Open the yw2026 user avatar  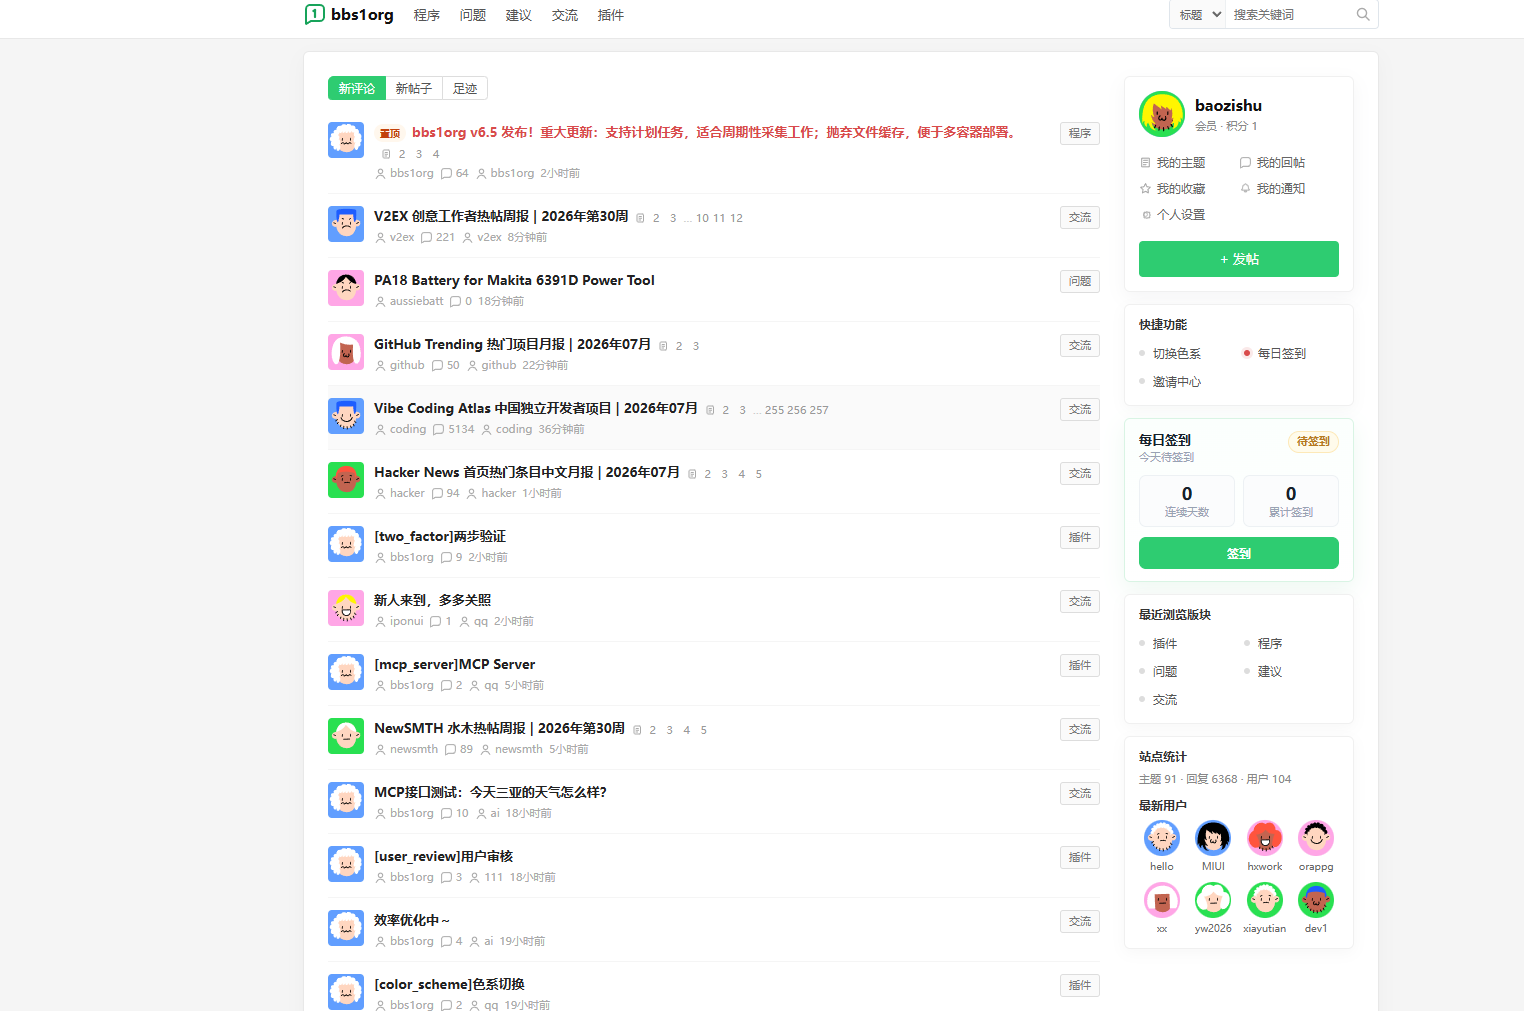(1213, 900)
